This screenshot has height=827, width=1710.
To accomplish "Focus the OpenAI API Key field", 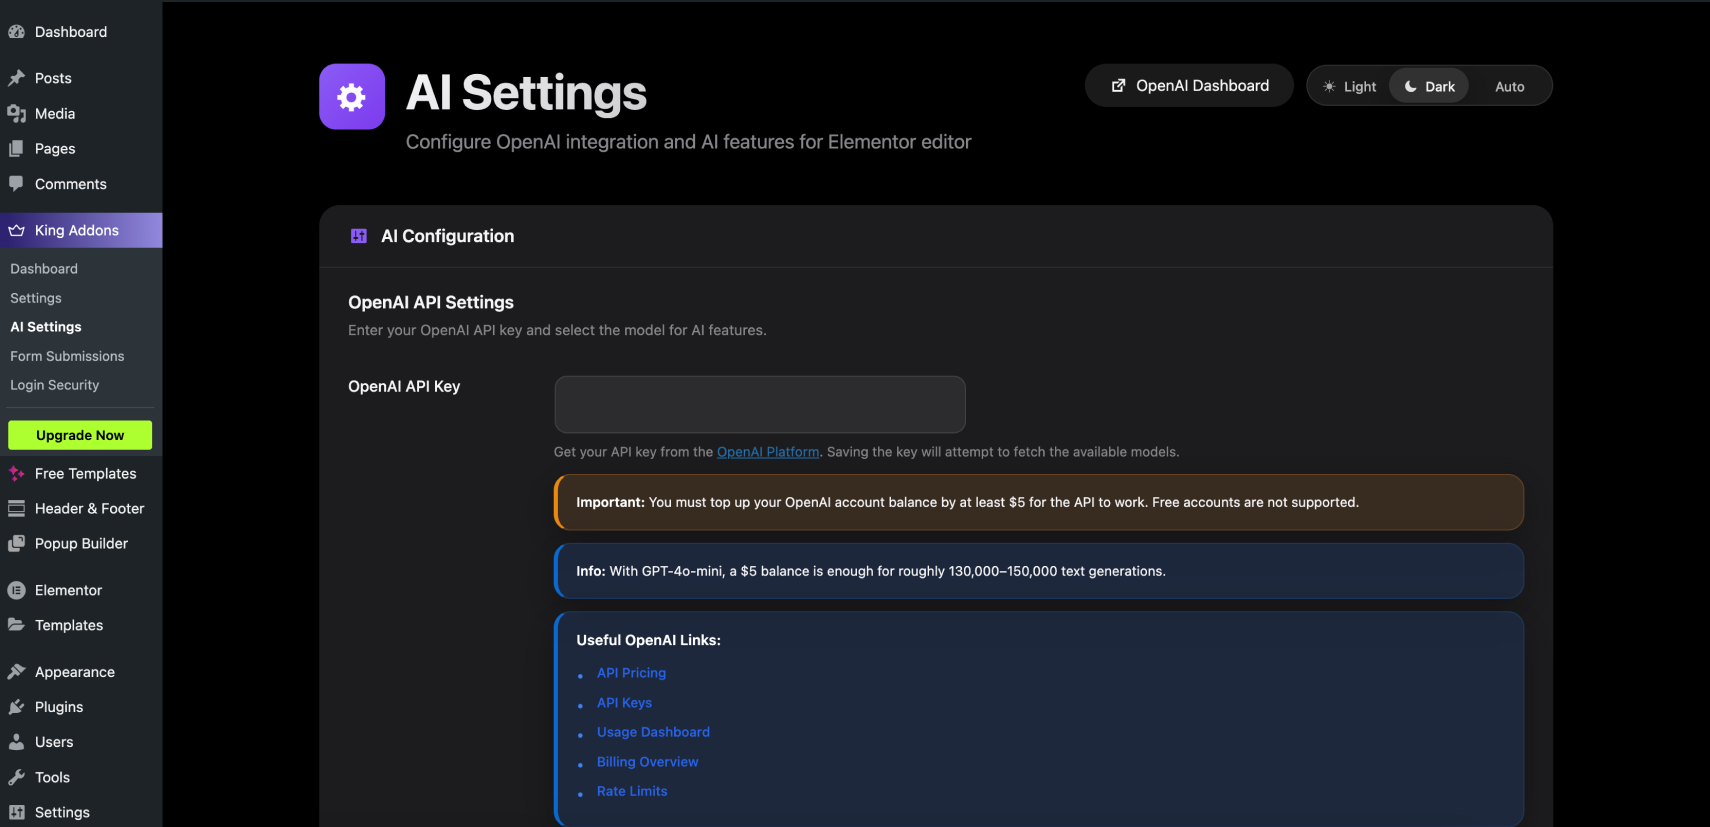I will coord(760,405).
